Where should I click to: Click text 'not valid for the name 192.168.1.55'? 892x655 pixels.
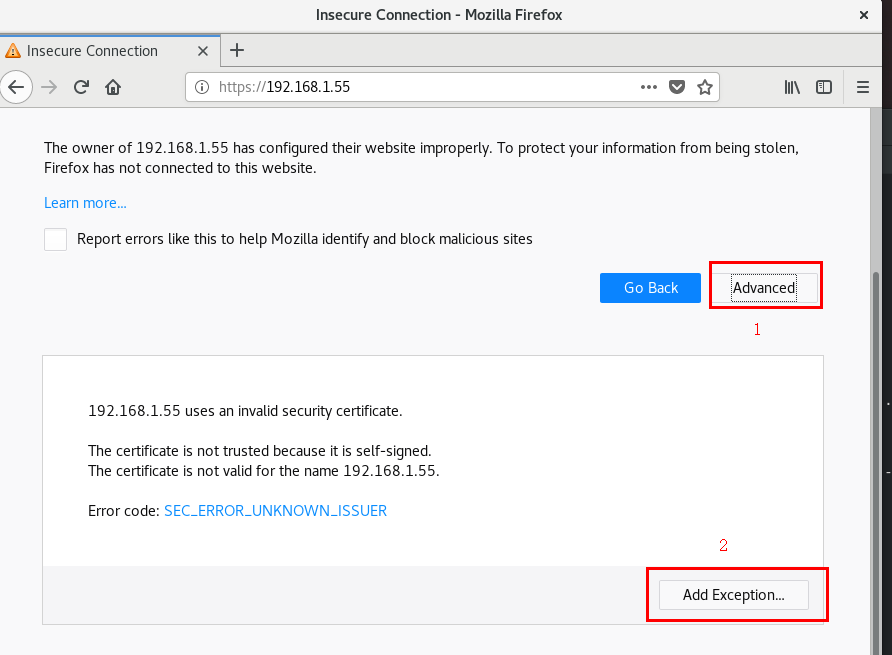pos(316,471)
